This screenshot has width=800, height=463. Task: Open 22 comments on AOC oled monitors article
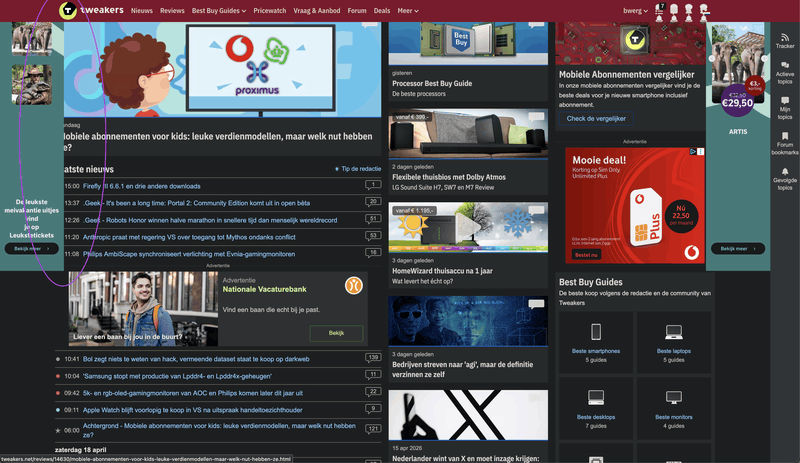[x=373, y=392]
